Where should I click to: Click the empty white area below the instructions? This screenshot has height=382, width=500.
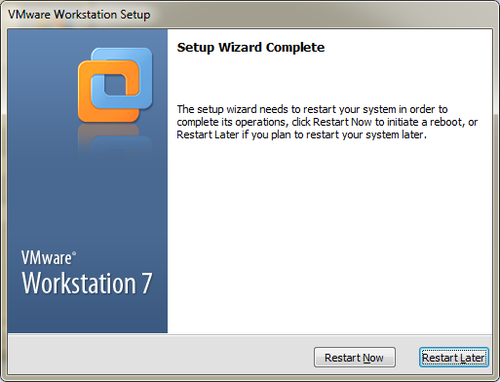pyautogui.click(x=329, y=233)
